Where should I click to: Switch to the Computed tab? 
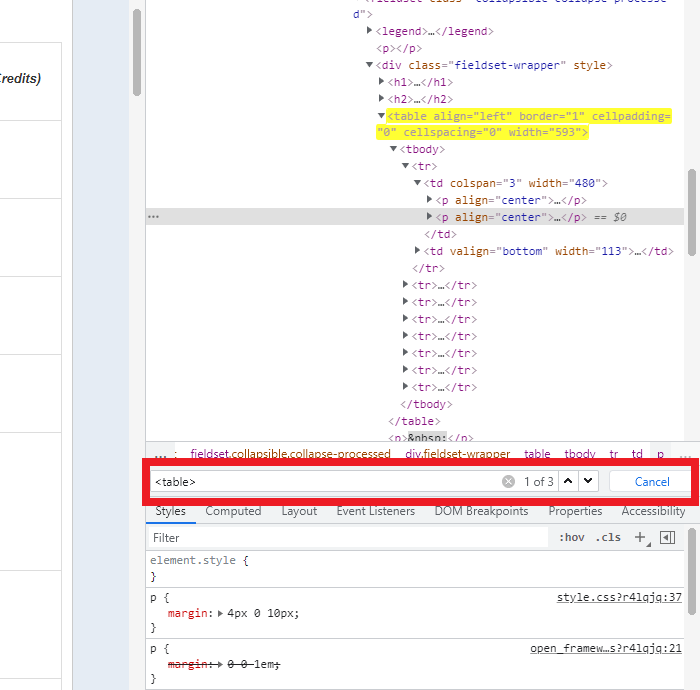tap(233, 511)
